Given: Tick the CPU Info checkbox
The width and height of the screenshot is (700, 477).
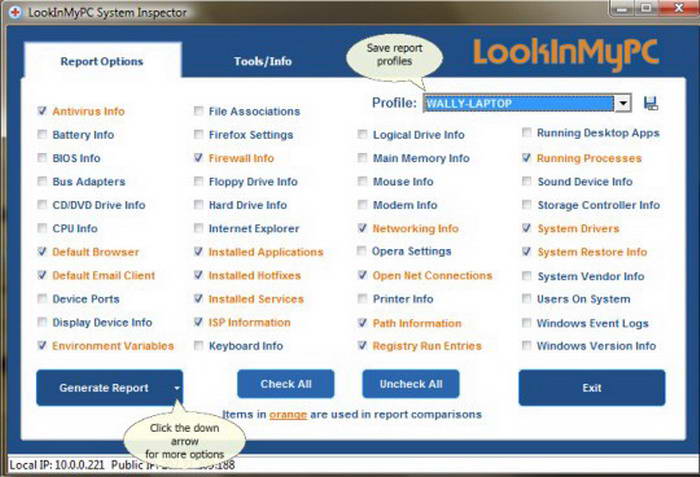Looking at the screenshot, I should click(42, 228).
